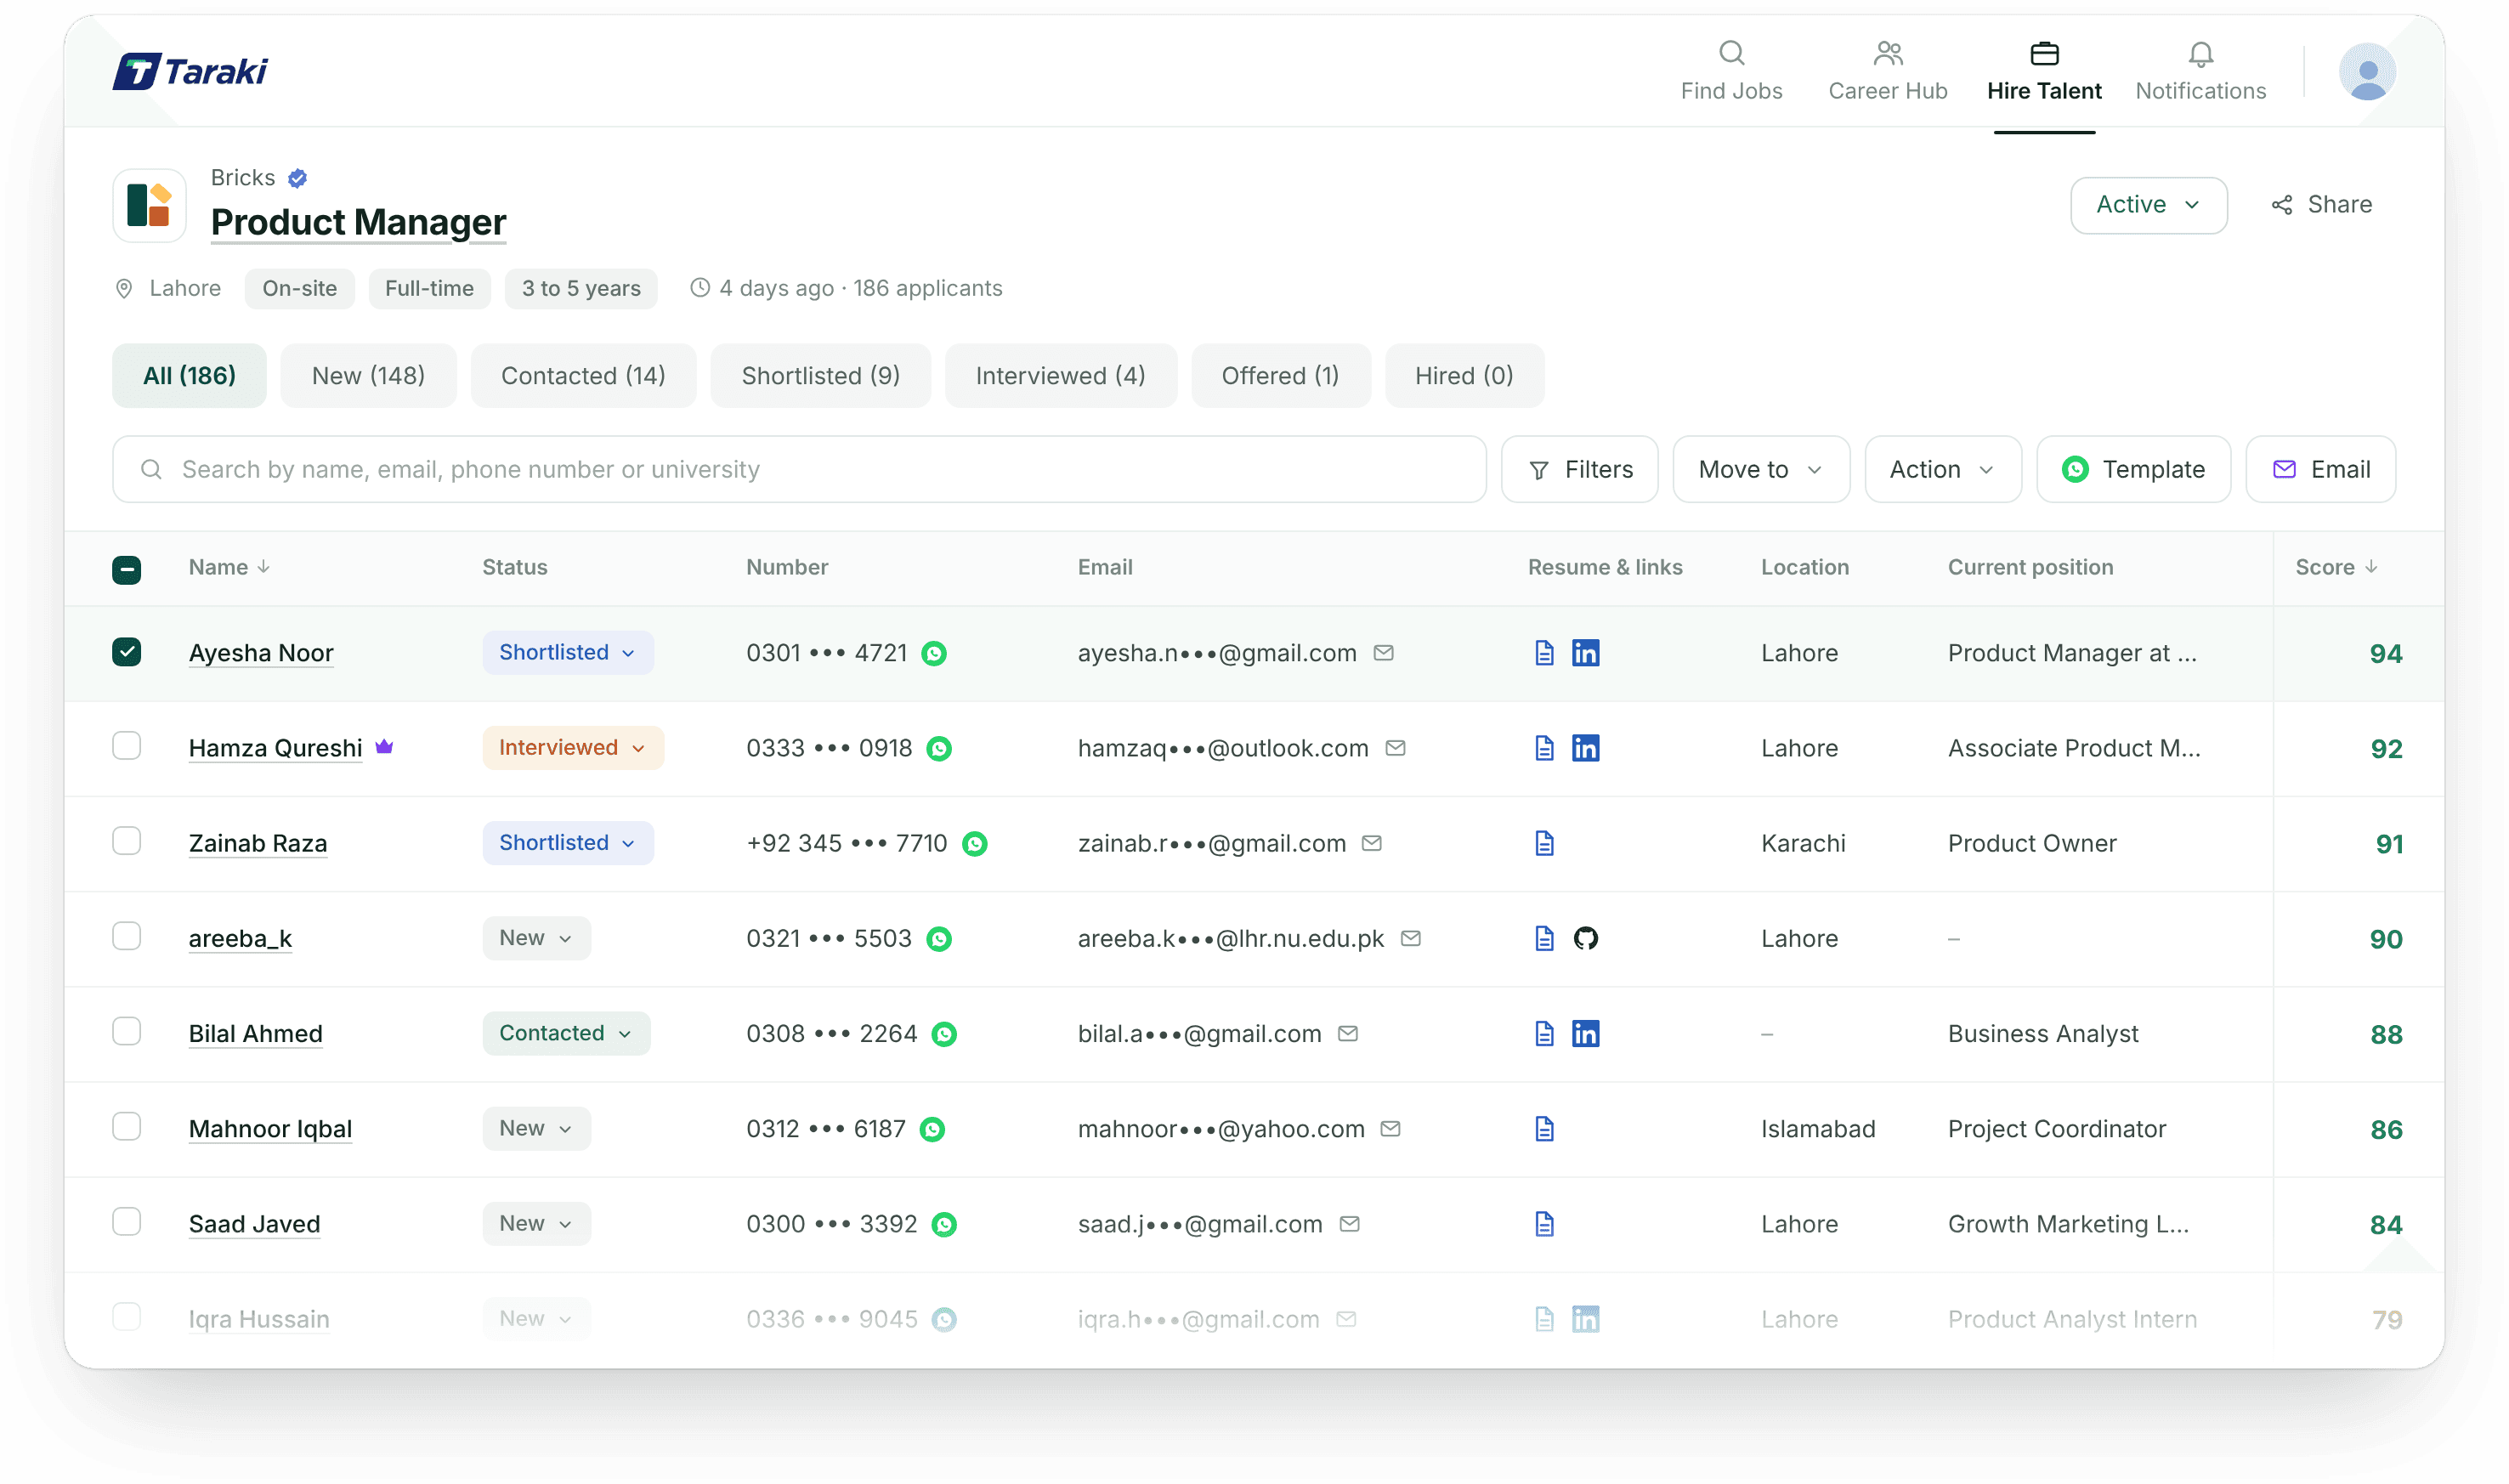Open the Action dropdown menu
This screenshot has width=2509, height=1484.
[1942, 469]
